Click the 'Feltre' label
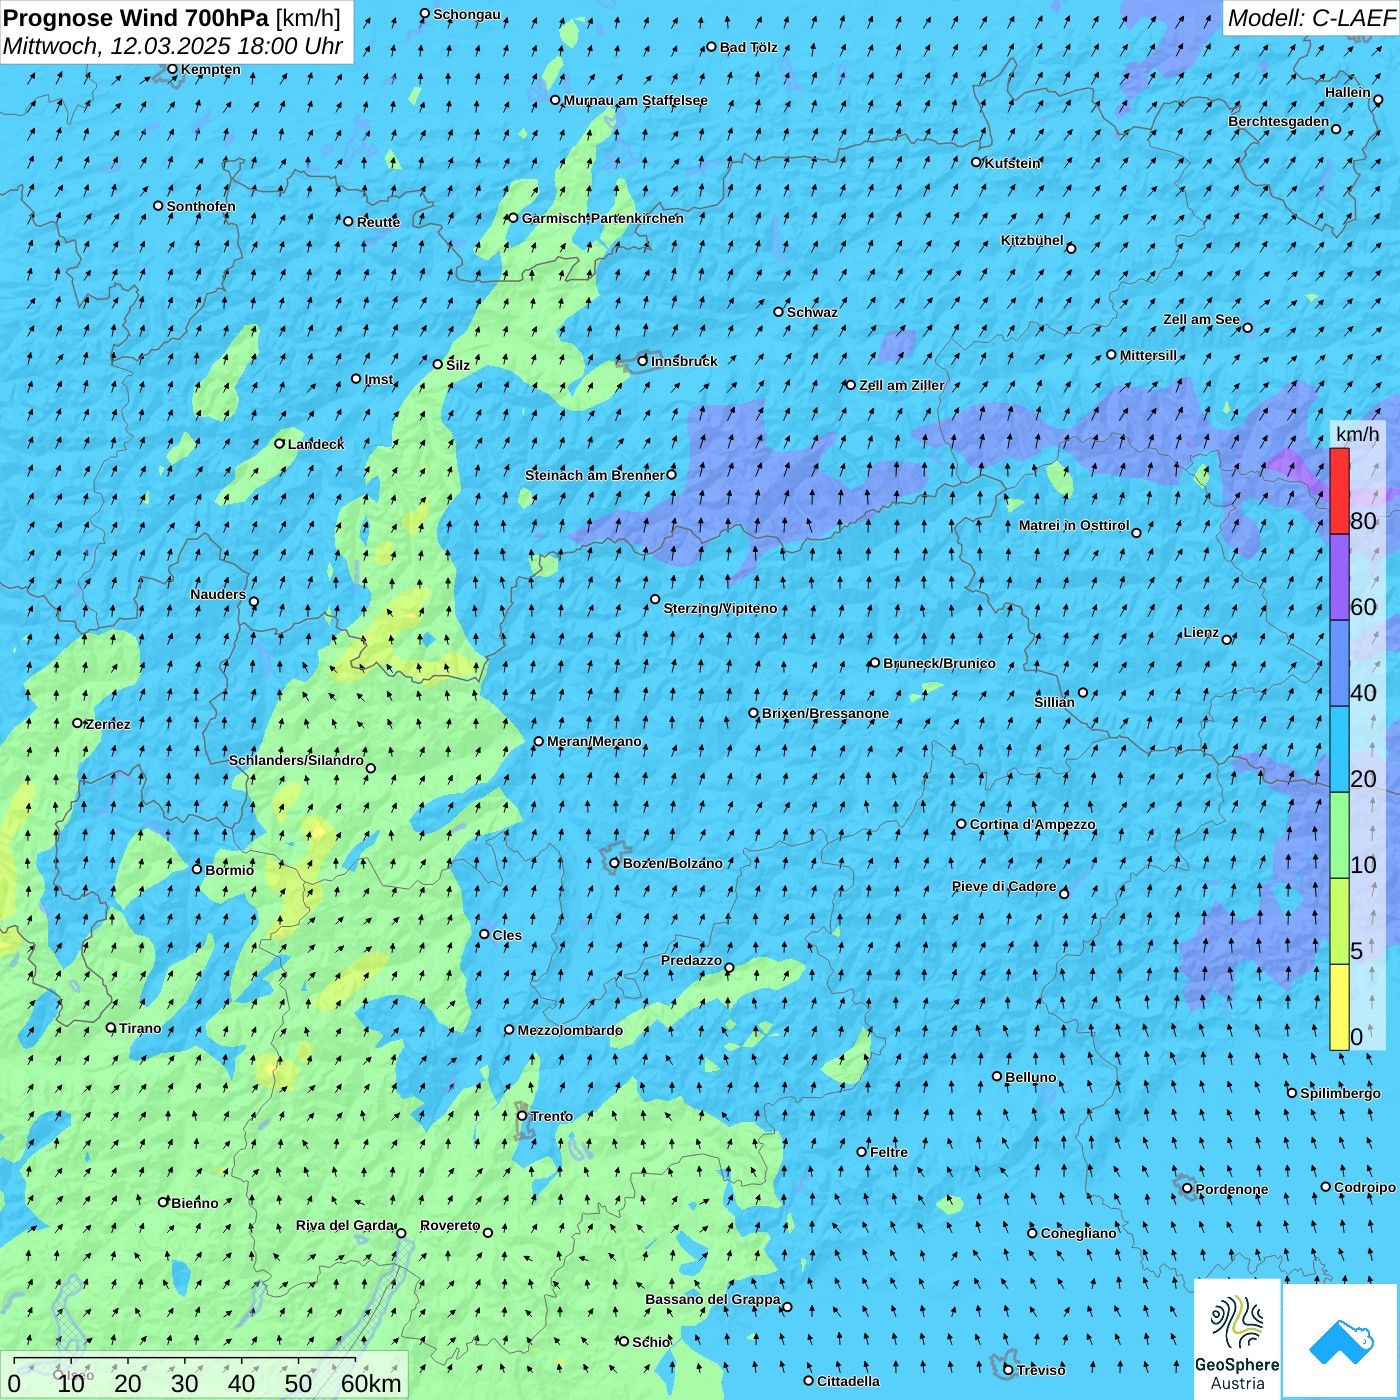The height and width of the screenshot is (1400, 1400). click(x=889, y=1152)
